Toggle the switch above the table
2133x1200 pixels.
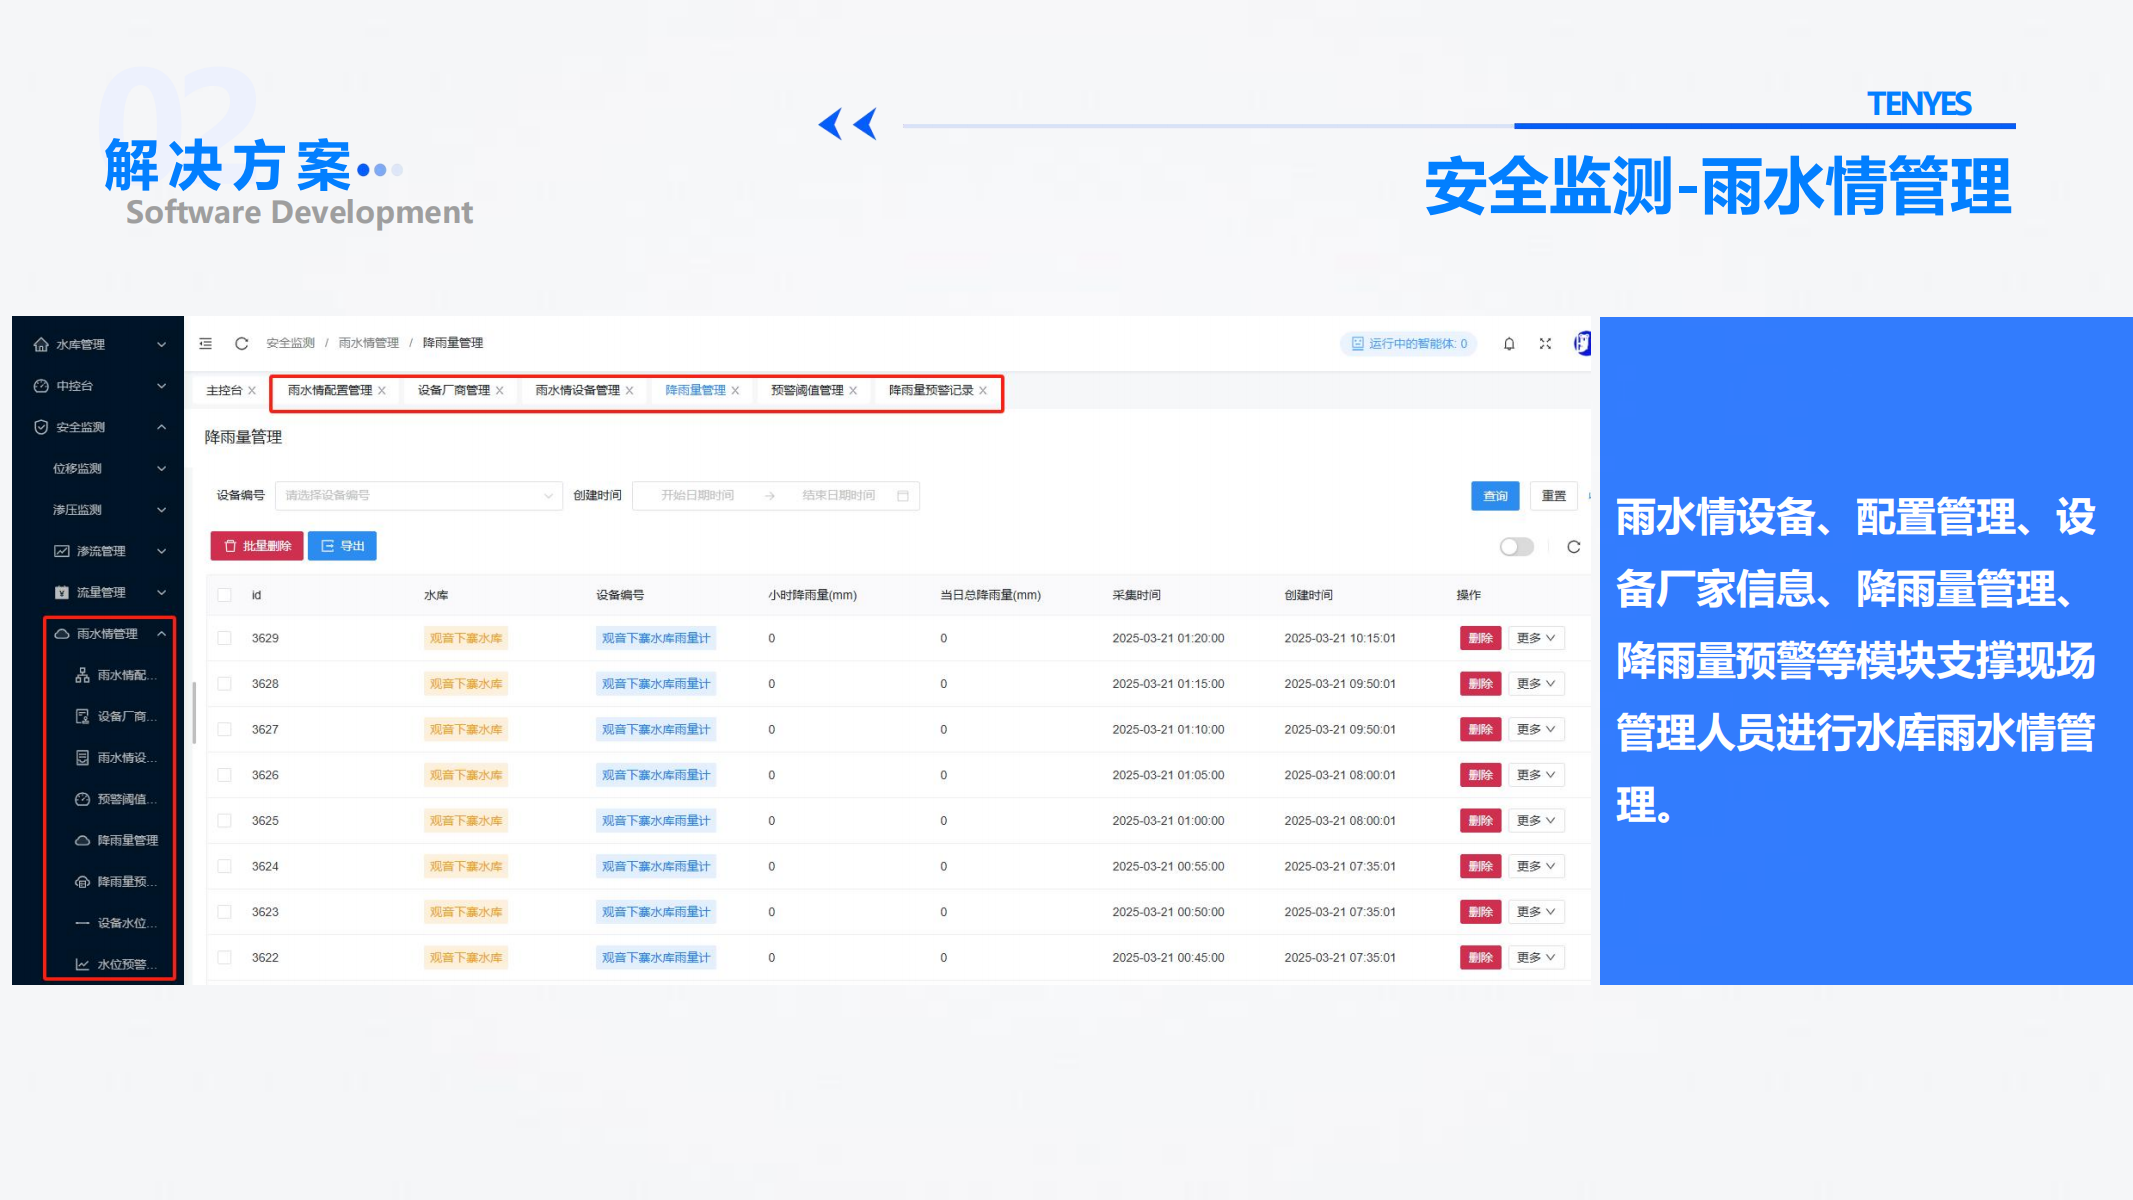pos(1516,547)
